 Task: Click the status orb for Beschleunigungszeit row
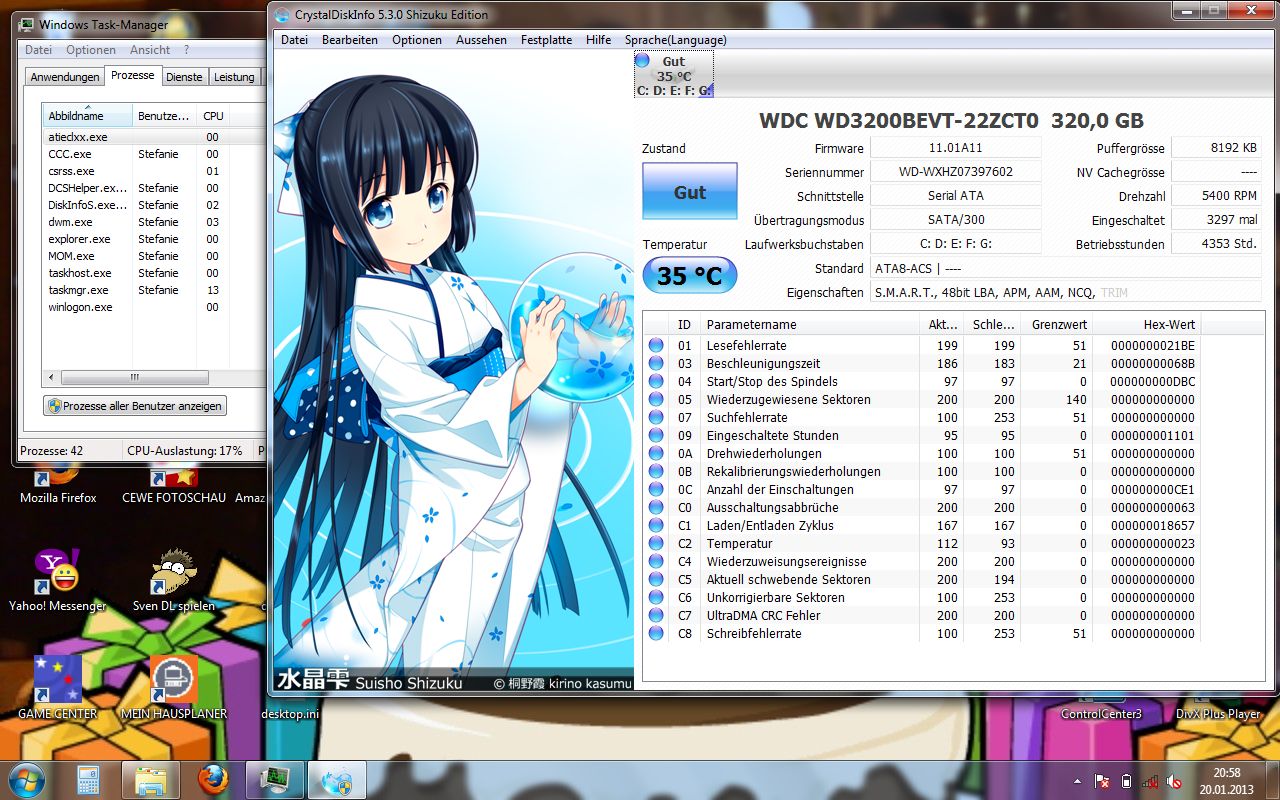click(x=656, y=363)
